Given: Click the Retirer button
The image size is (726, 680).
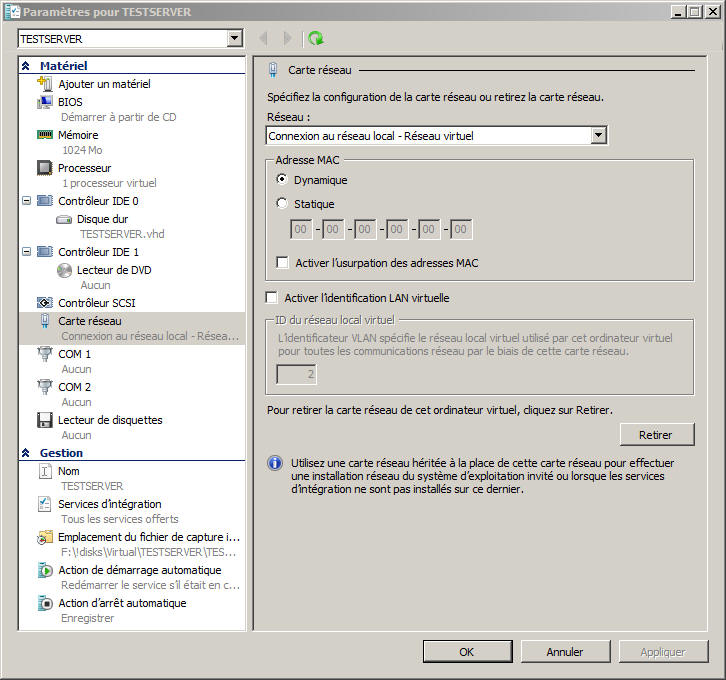Looking at the screenshot, I should pos(655,435).
